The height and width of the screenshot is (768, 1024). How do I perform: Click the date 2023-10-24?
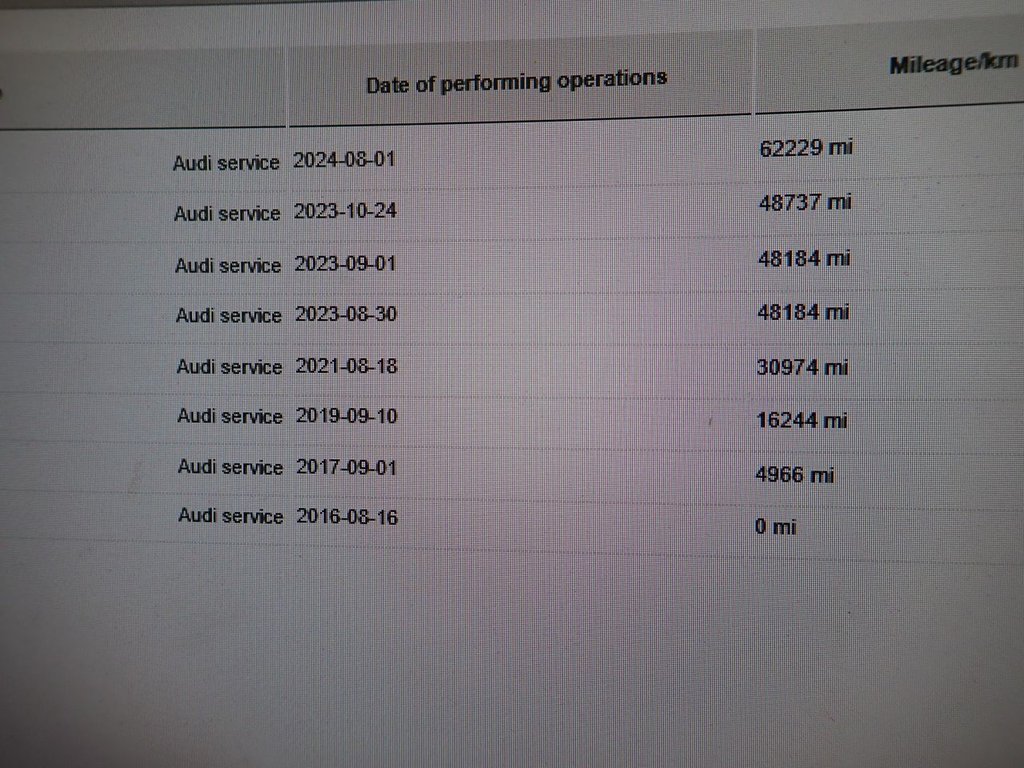tap(345, 211)
